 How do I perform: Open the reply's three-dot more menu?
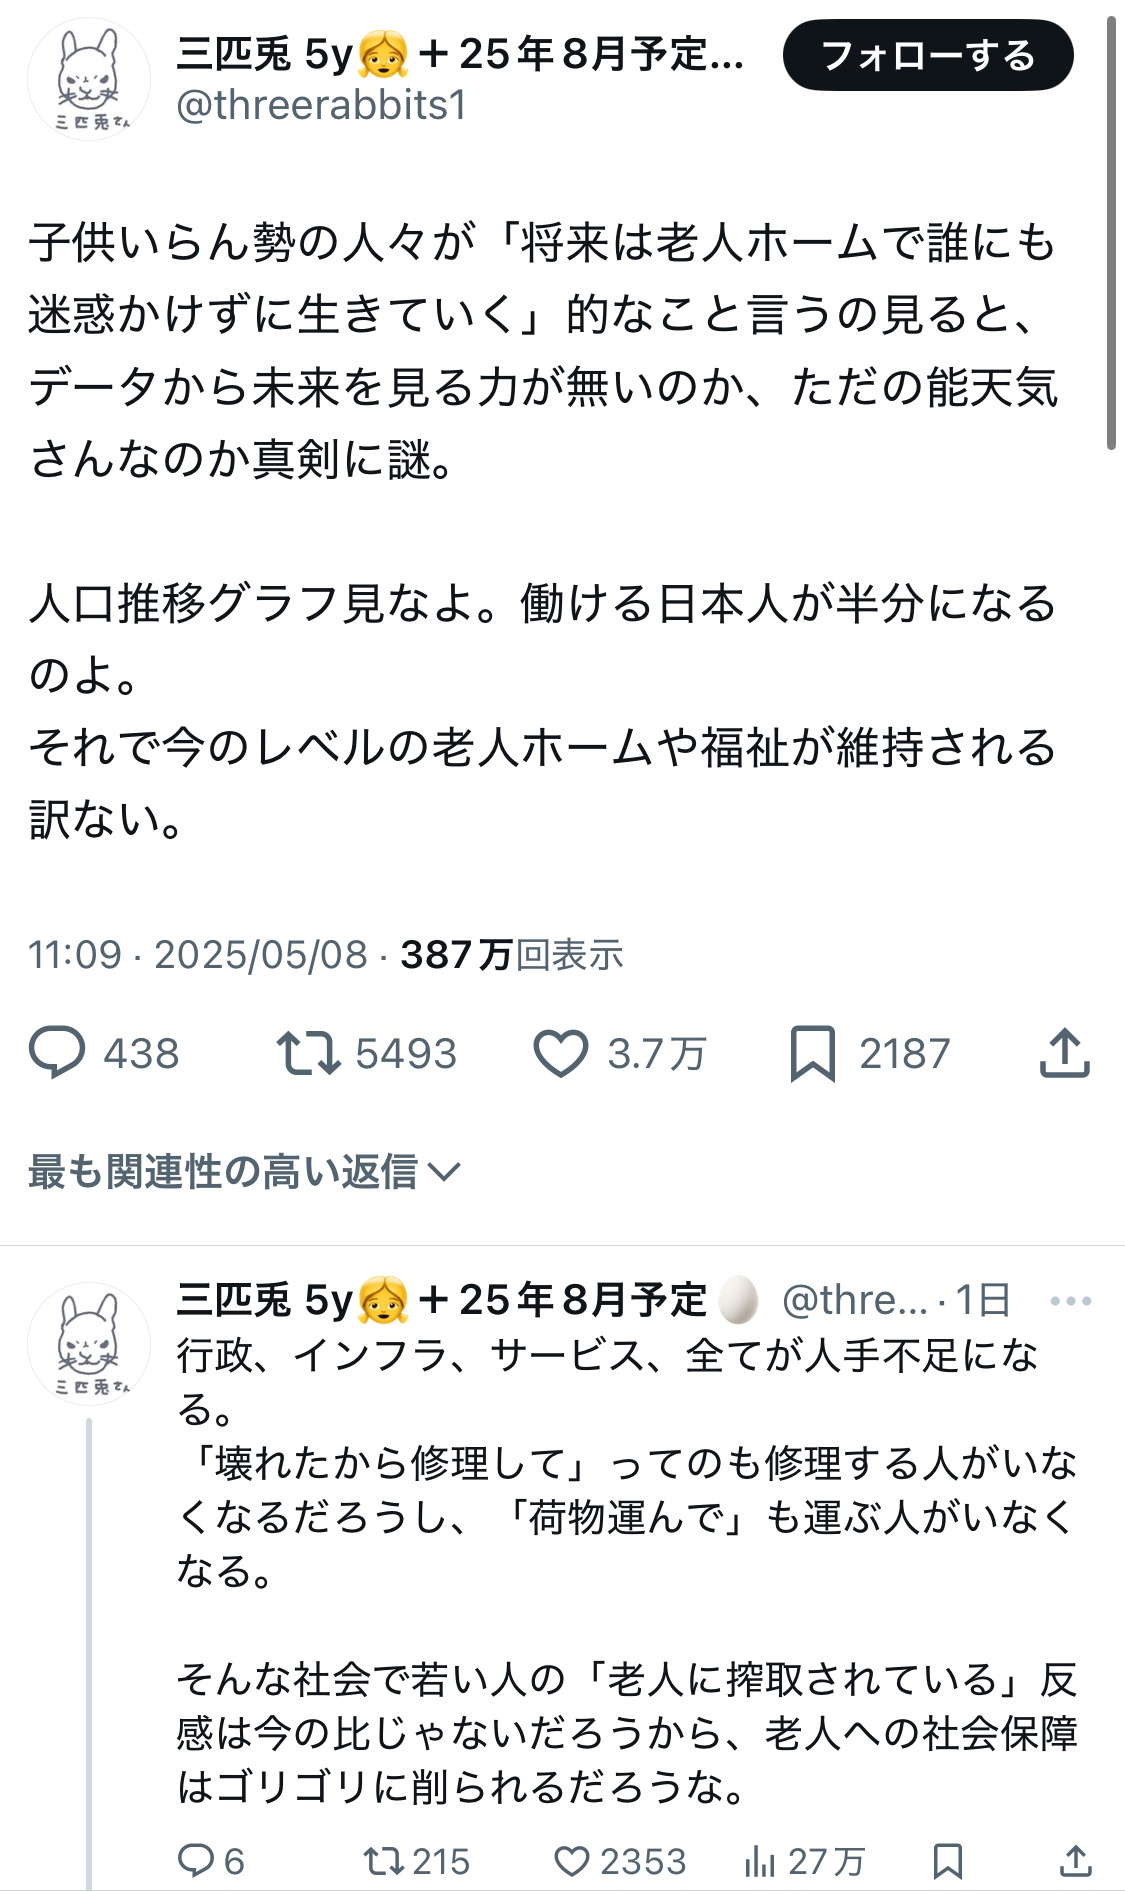coord(1071,1301)
